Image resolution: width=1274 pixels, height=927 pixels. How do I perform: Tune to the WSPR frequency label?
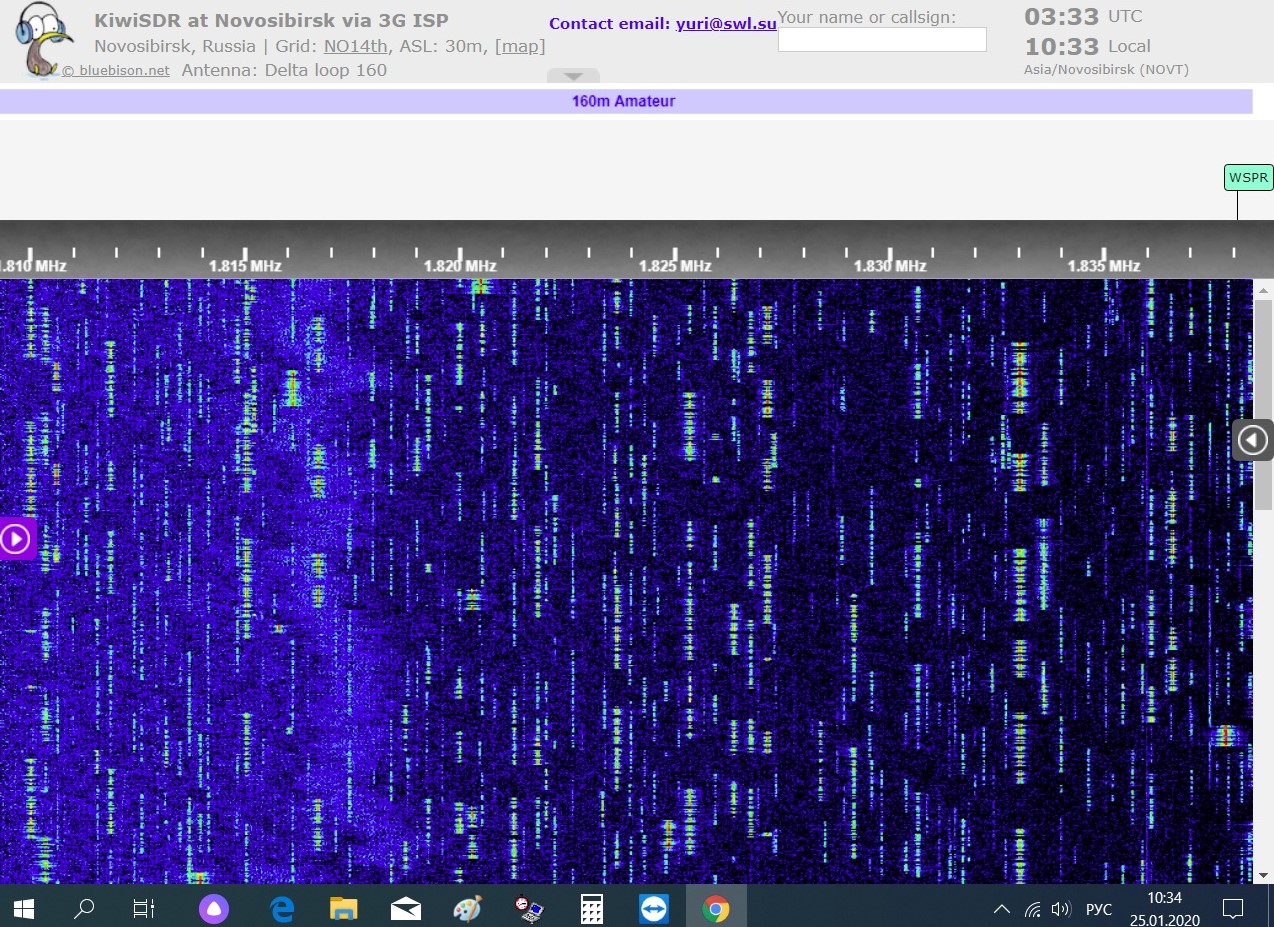pyautogui.click(x=1248, y=178)
